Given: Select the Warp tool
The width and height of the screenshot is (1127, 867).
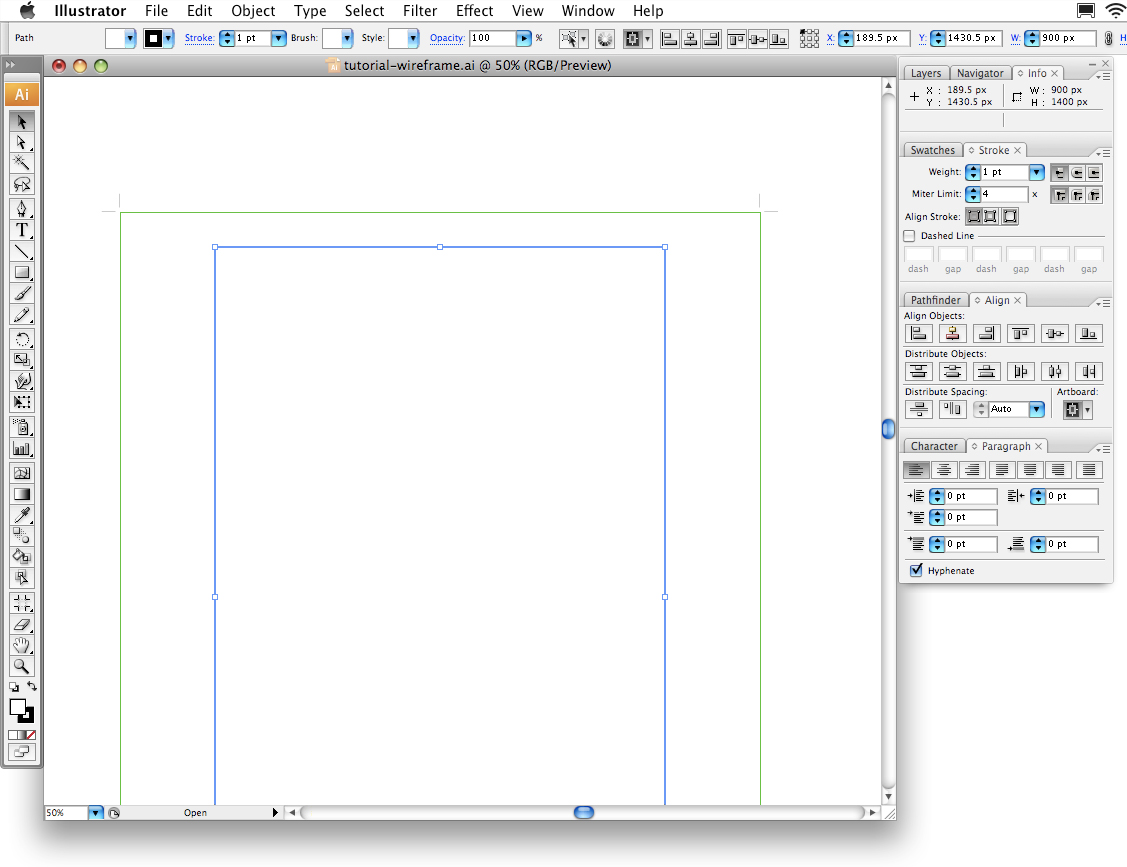Looking at the screenshot, I should coord(22,381).
